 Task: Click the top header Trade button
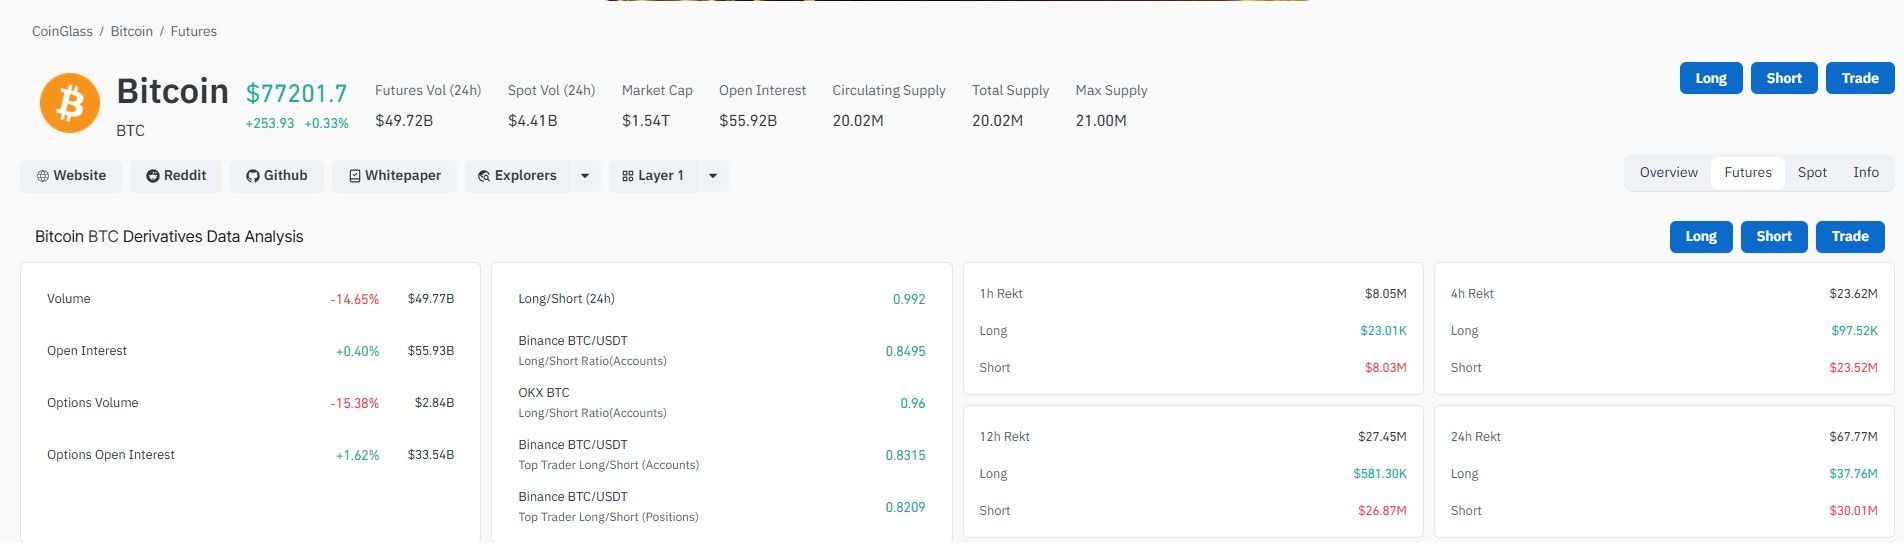tap(1860, 78)
